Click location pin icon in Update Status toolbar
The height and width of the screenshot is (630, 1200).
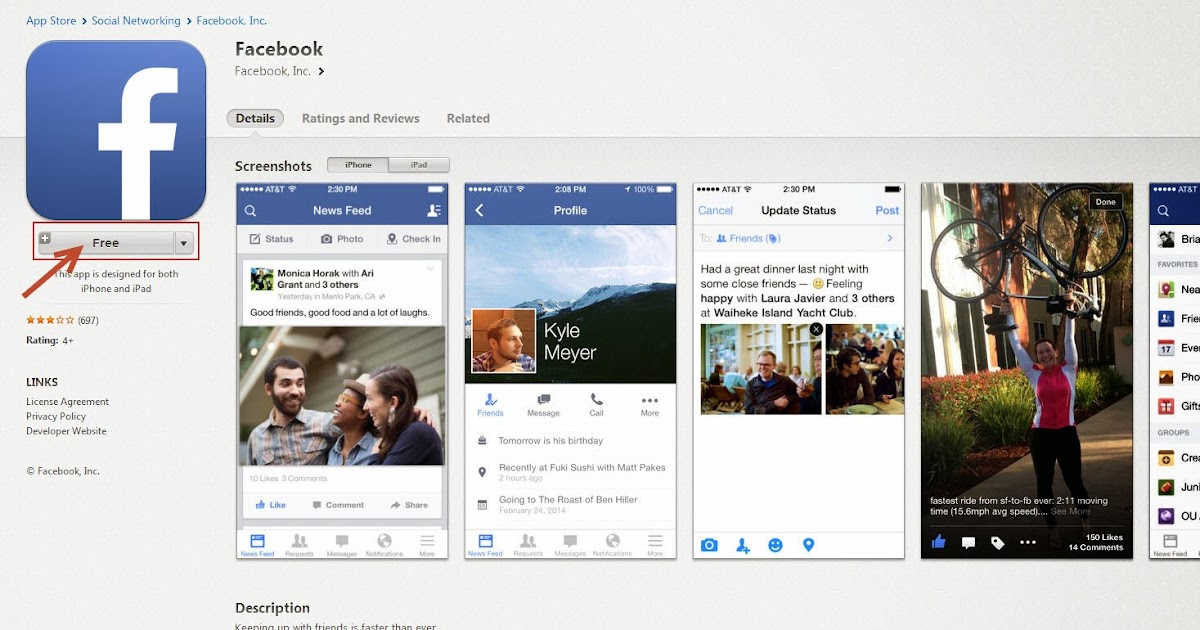click(809, 545)
